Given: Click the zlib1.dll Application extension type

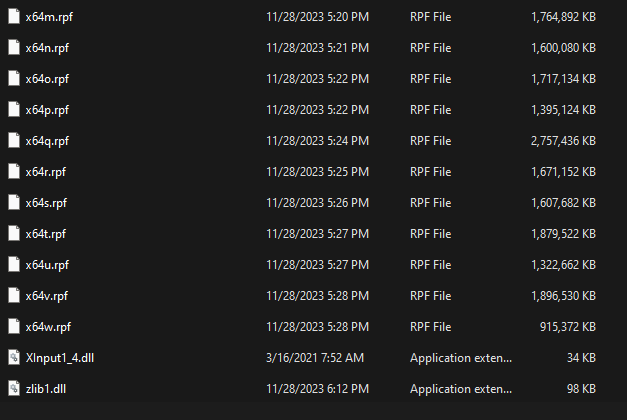Looking at the screenshot, I should click(460, 388).
